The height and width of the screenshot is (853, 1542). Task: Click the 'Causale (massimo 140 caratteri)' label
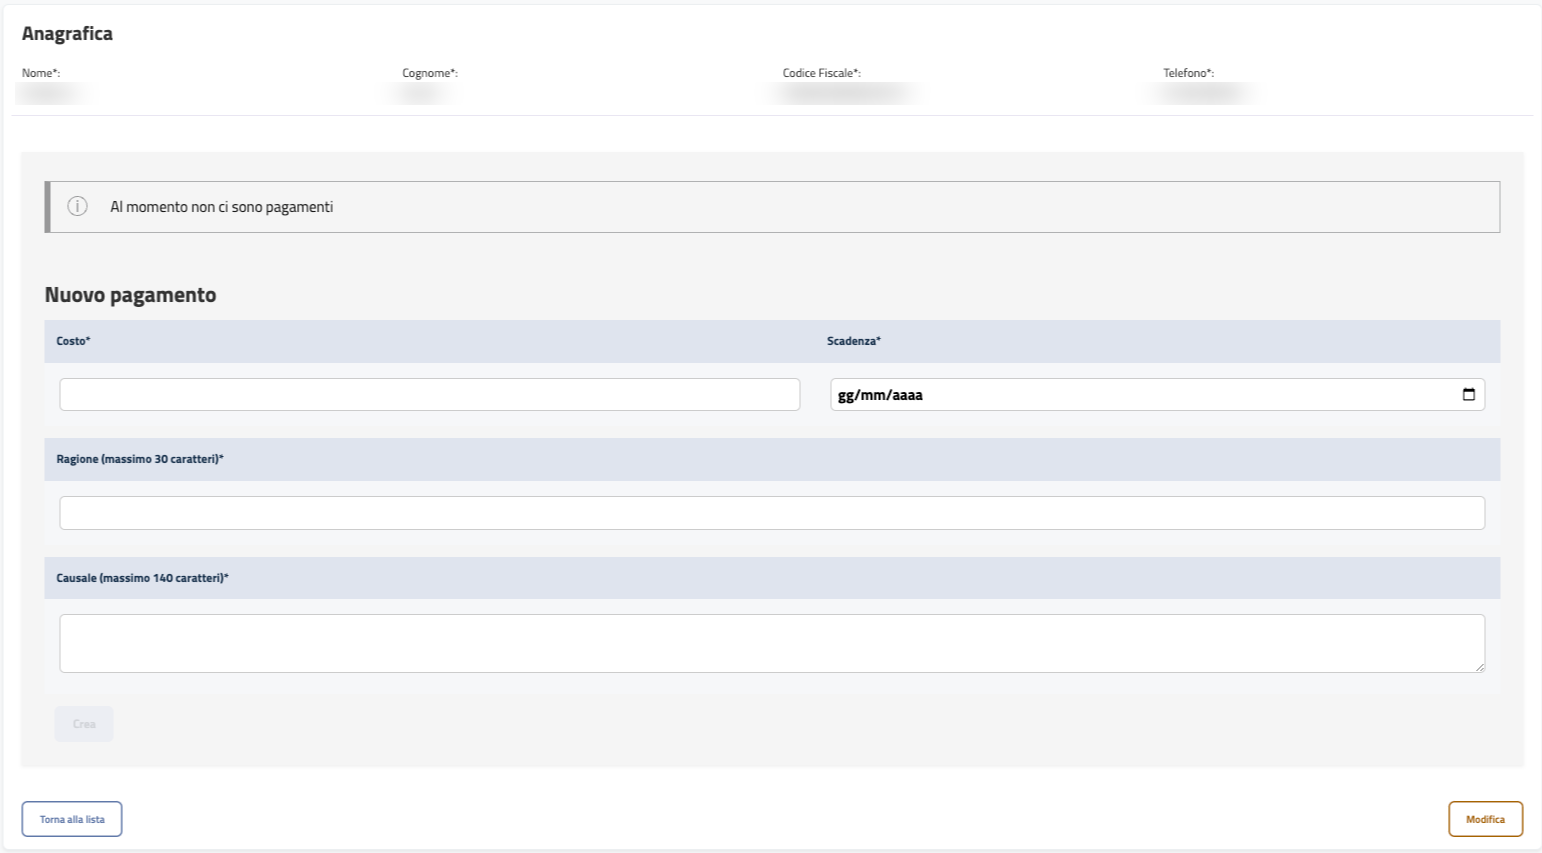point(142,578)
